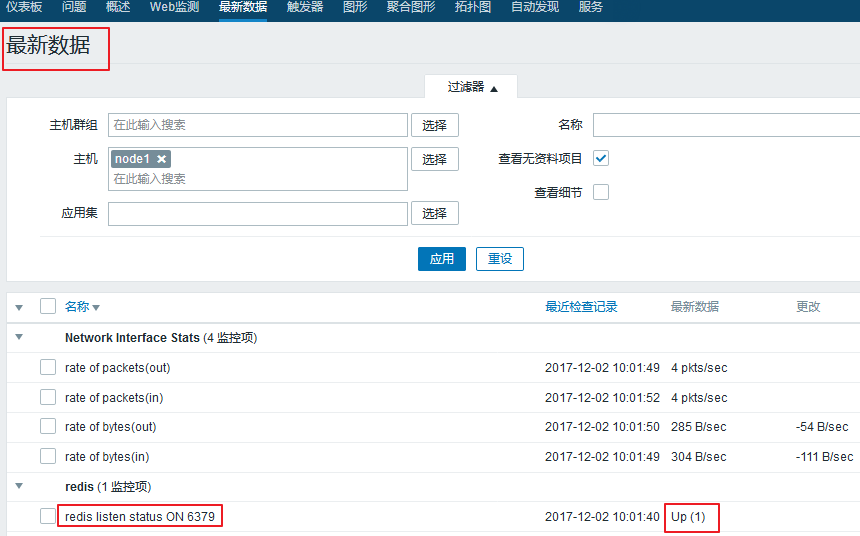
Task: Check the rate of packets(in) row
Action: (x=48, y=397)
